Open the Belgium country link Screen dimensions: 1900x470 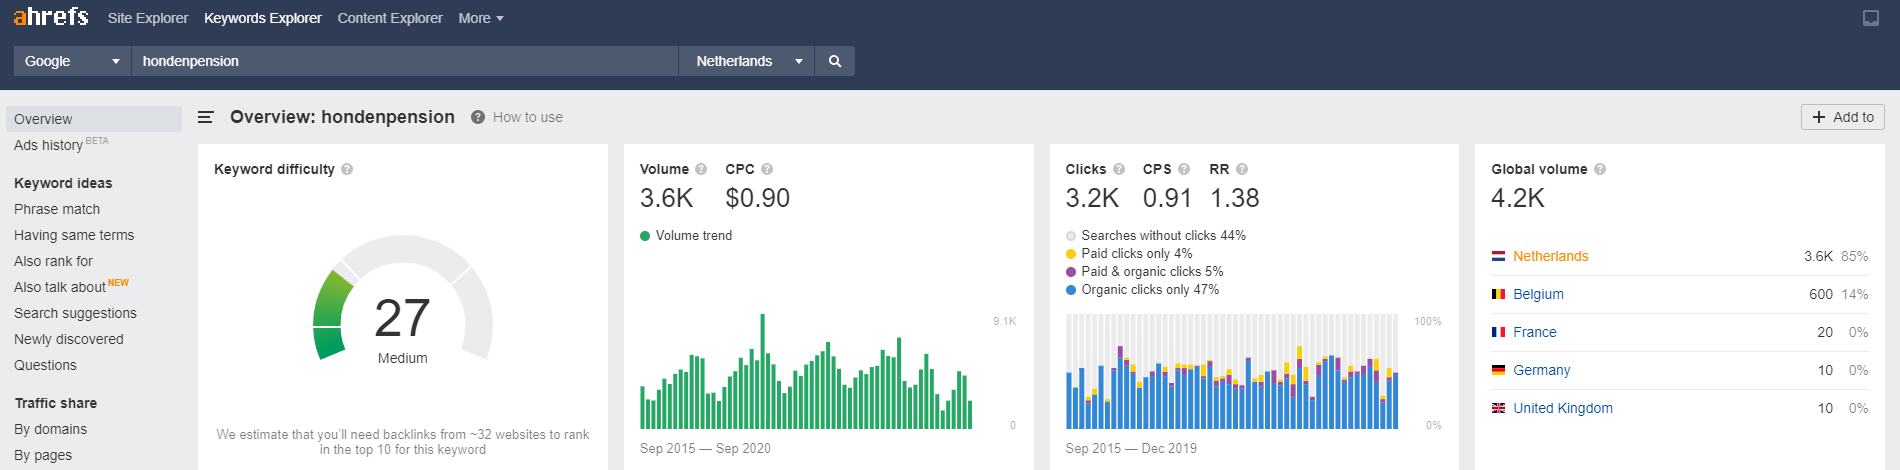pos(1538,294)
